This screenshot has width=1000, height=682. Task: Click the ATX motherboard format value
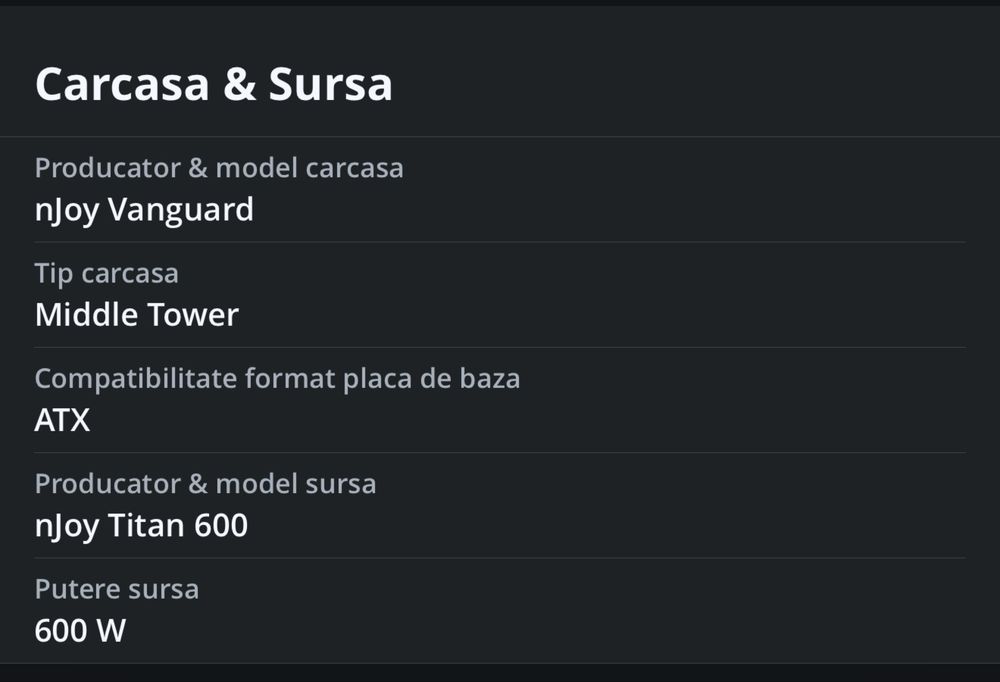pos(62,421)
